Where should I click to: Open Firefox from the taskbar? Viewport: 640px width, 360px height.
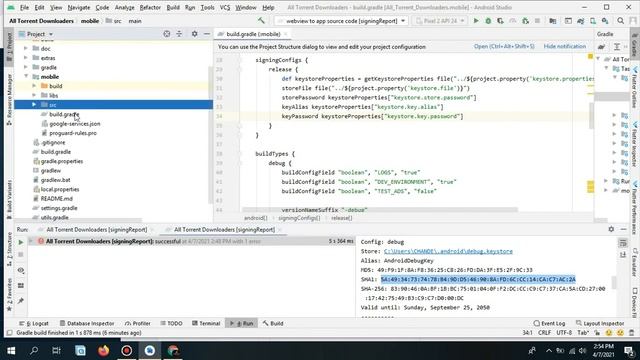pos(103,351)
